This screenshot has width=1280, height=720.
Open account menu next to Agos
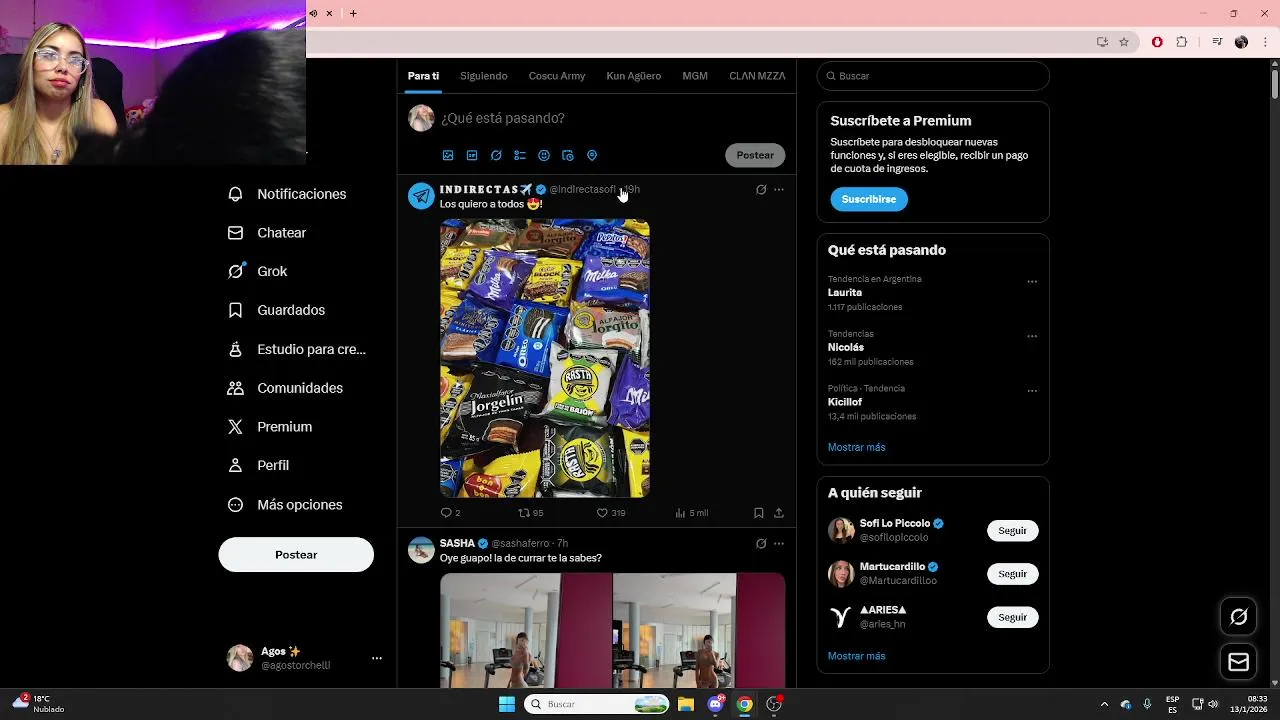[x=377, y=658]
